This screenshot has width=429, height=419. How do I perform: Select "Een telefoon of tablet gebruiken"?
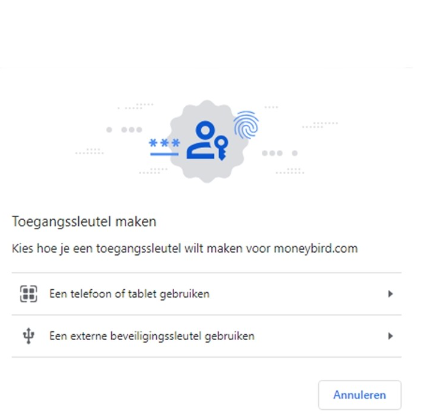[x=206, y=294]
